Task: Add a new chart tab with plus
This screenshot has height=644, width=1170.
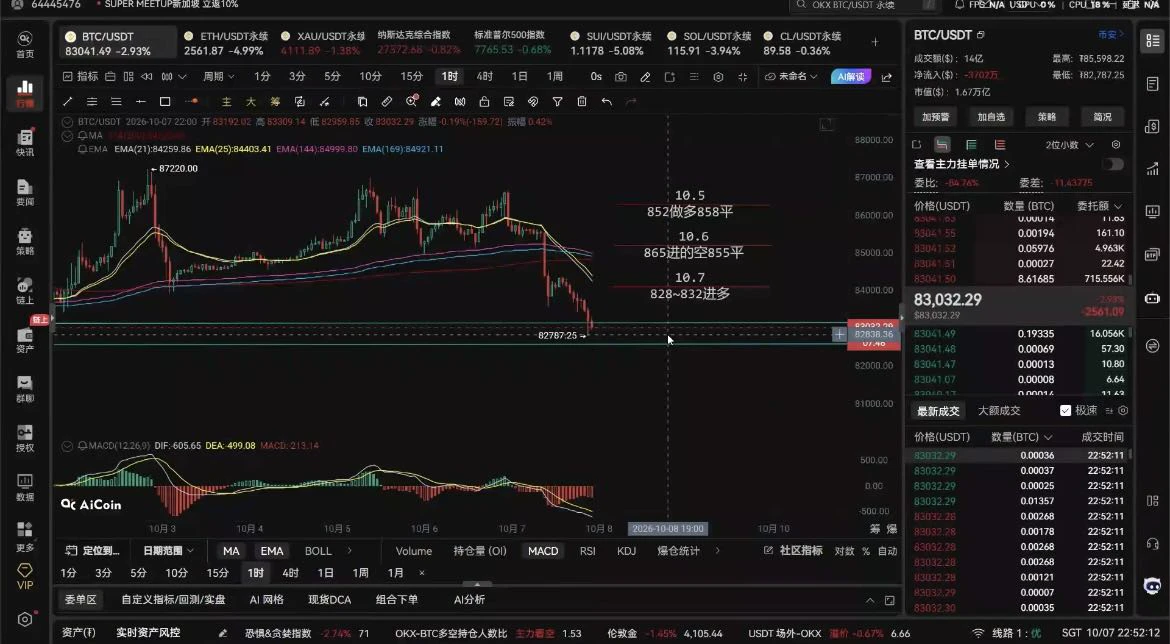Action: [x=875, y=43]
